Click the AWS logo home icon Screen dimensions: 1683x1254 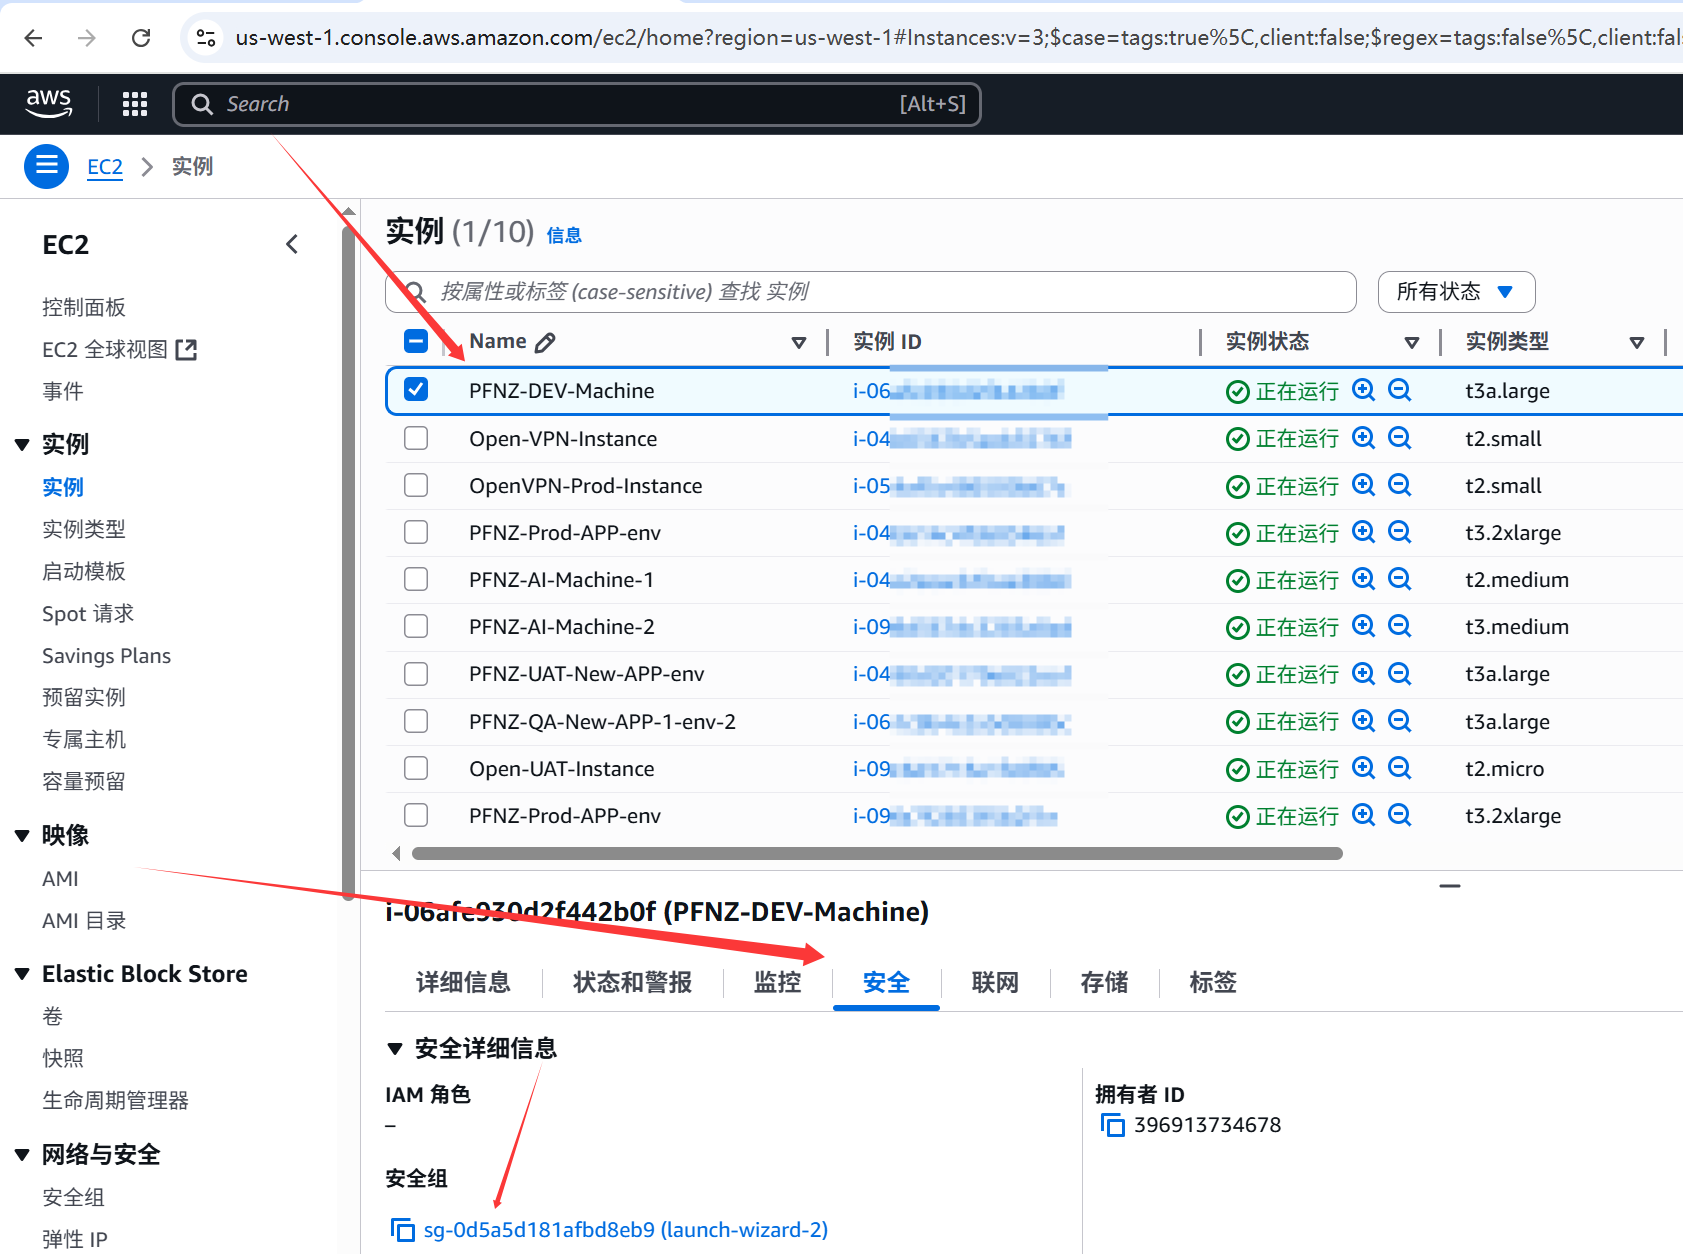coord(49,103)
